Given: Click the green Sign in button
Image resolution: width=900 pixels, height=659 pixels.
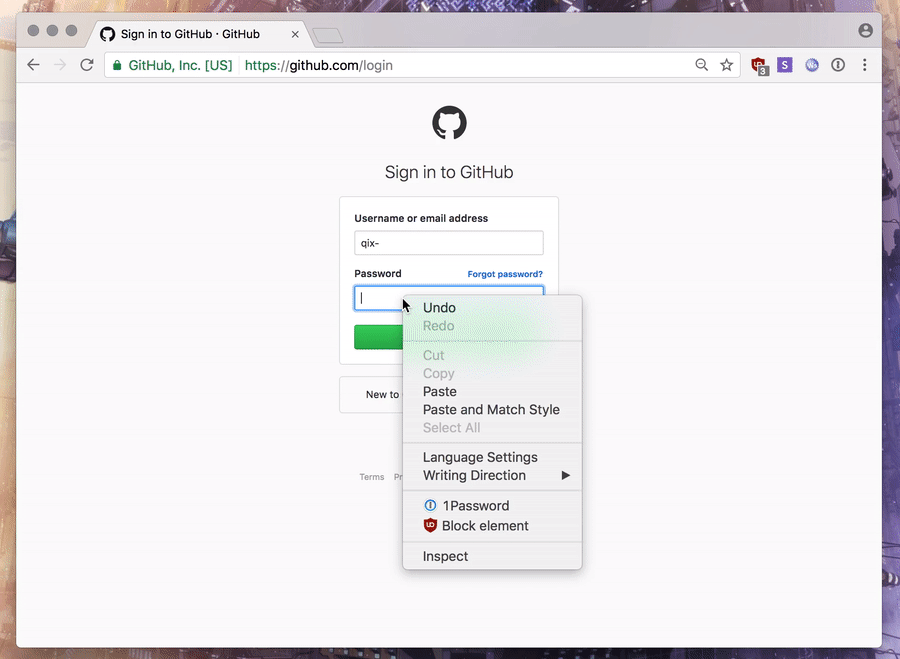Looking at the screenshot, I should click(x=379, y=337).
